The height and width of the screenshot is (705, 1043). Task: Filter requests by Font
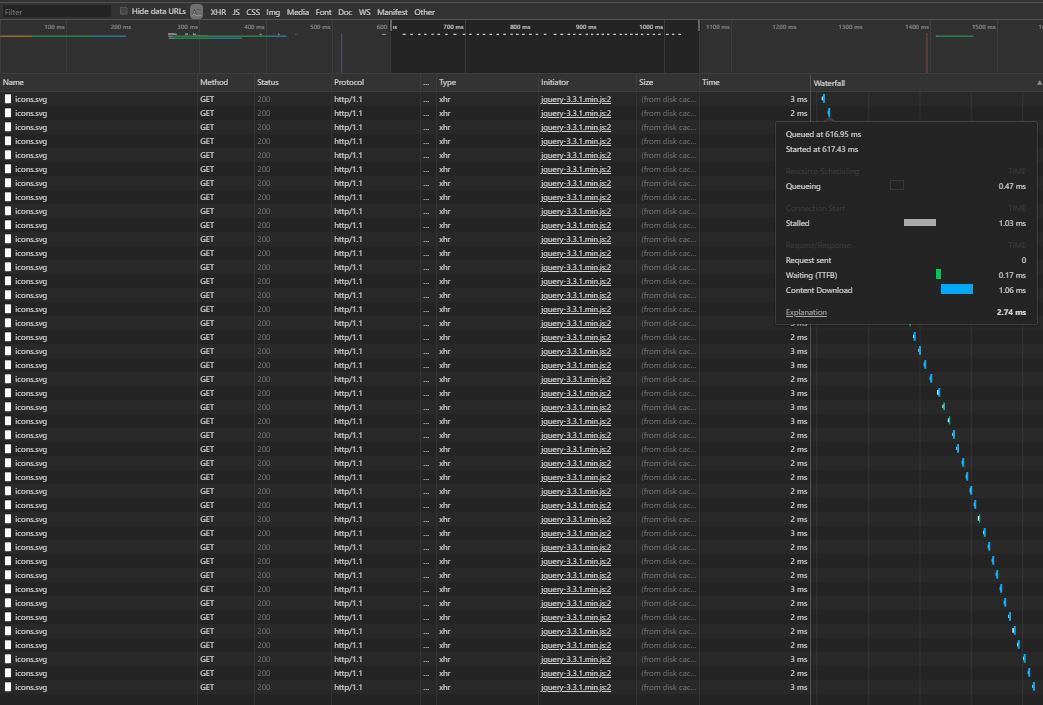[x=323, y=12]
